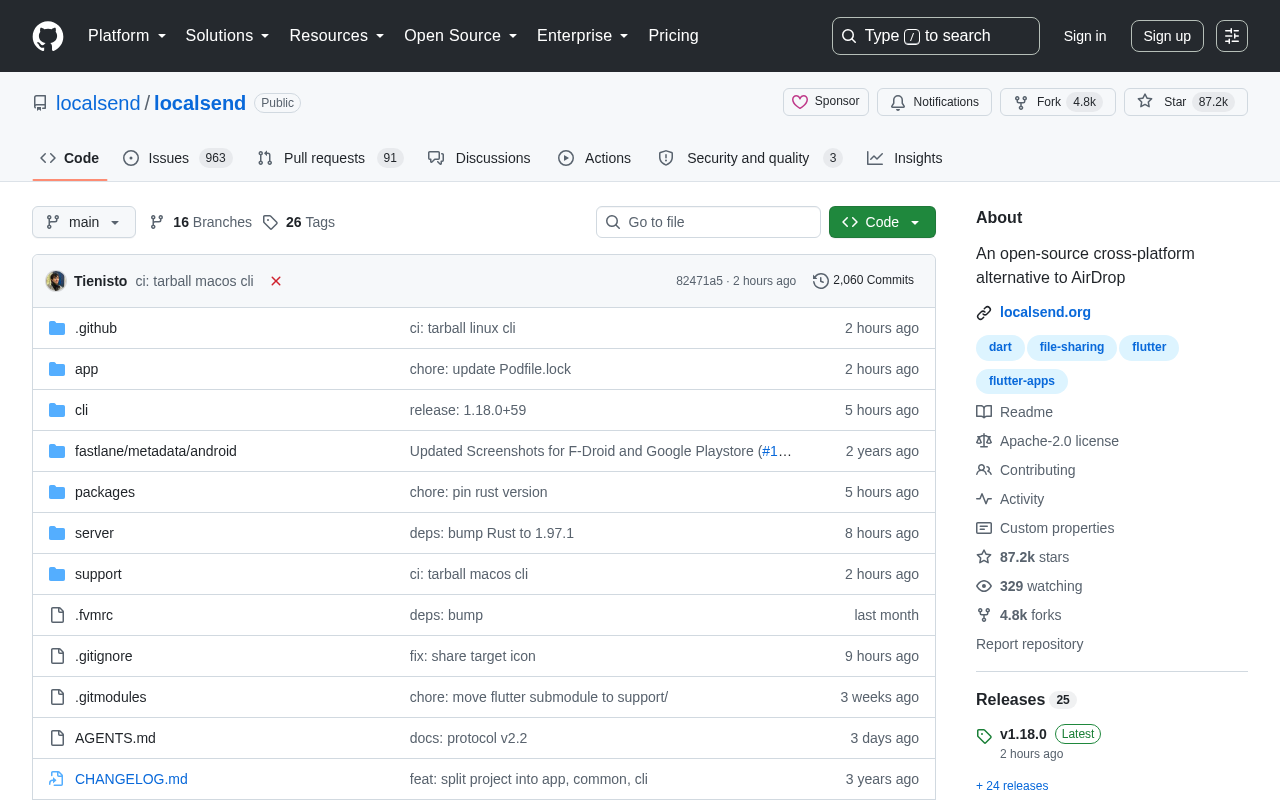Expand the Enterprise menu
The width and height of the screenshot is (1280, 800).
[583, 36]
